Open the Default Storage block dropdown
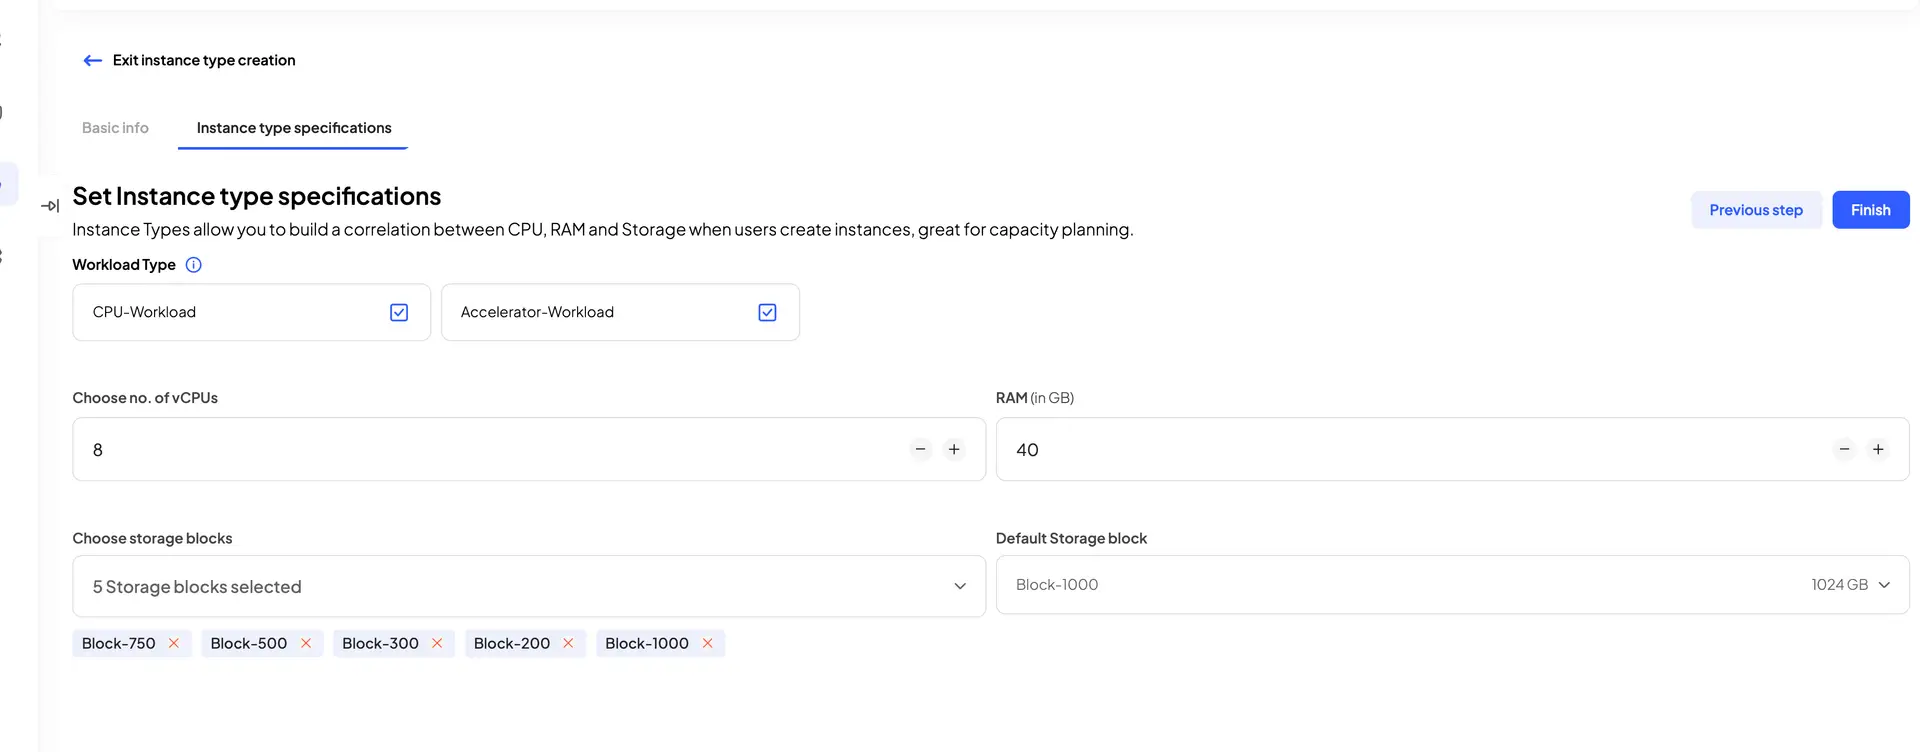1920x752 pixels. (x=1452, y=585)
